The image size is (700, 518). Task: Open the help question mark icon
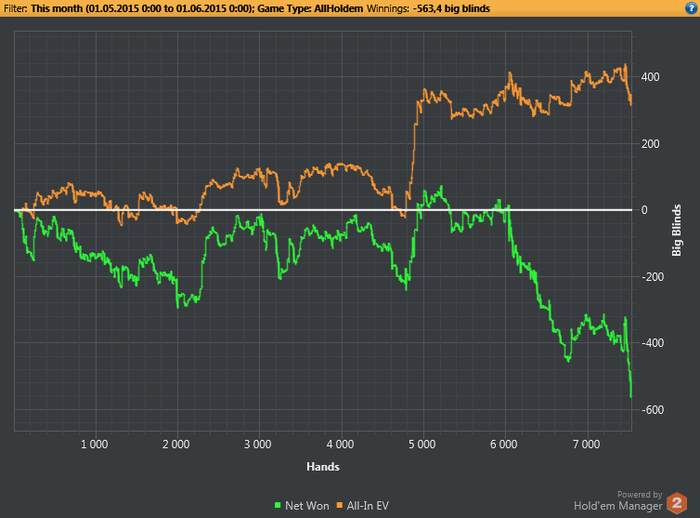click(691, 8)
